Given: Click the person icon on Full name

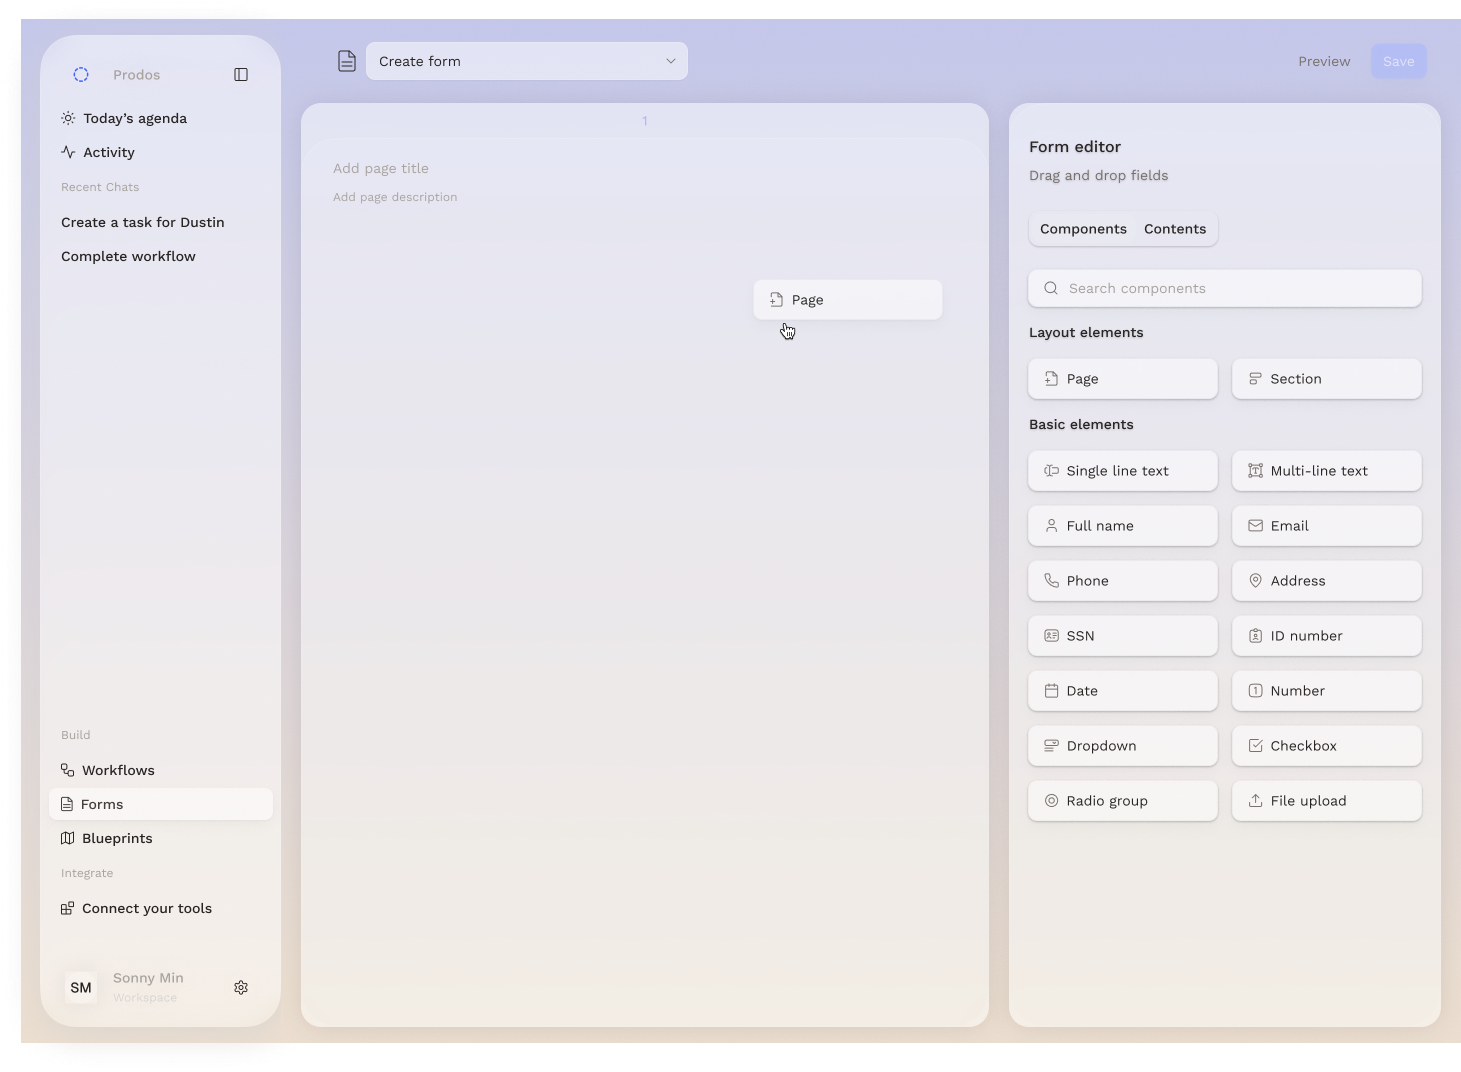Looking at the screenshot, I should click(x=1051, y=526).
